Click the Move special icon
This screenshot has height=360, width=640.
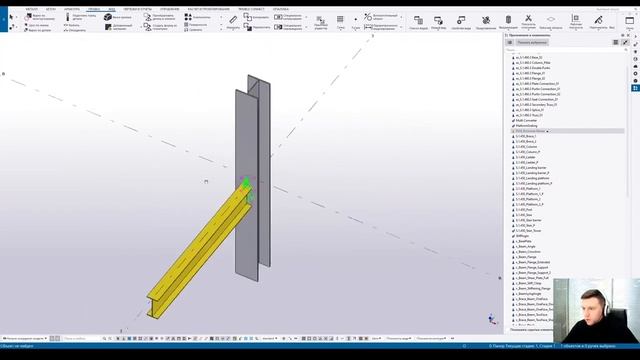[278, 27]
